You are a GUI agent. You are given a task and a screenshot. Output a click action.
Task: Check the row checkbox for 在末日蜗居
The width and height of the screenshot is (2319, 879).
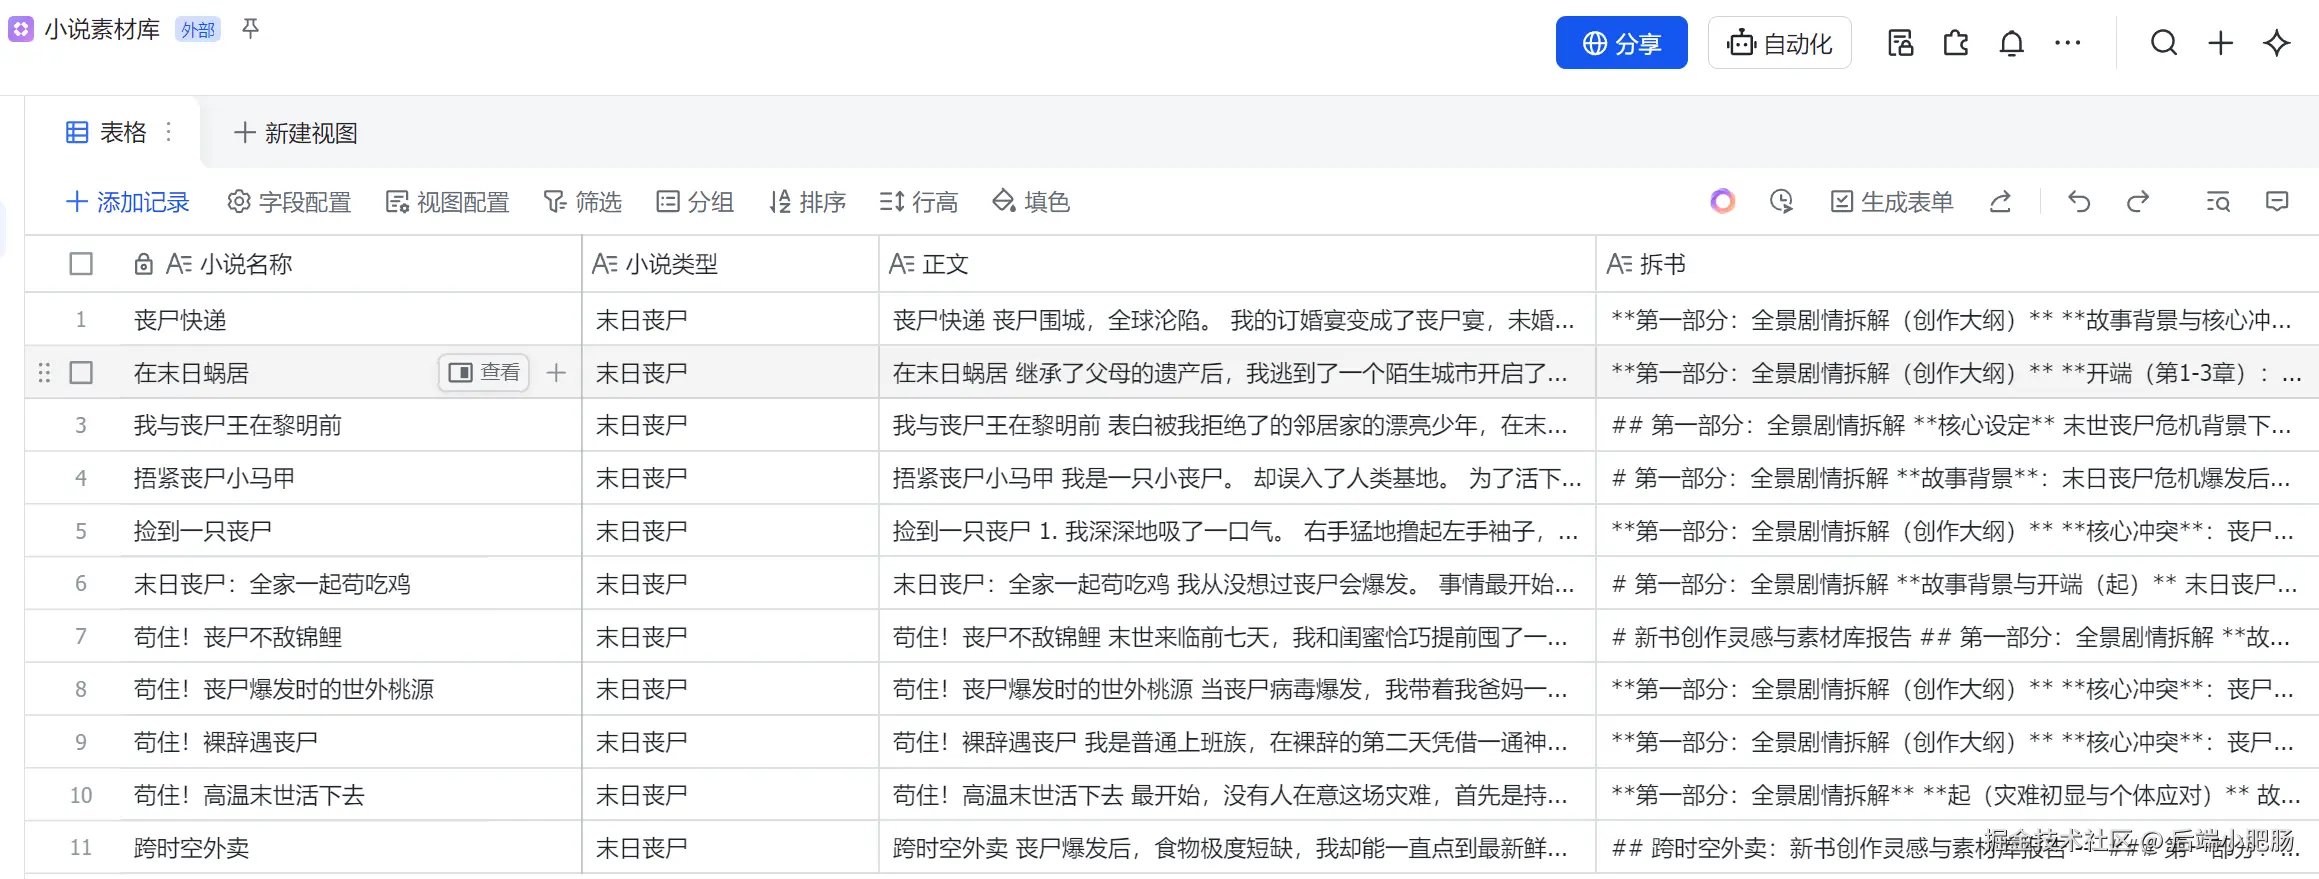81,373
